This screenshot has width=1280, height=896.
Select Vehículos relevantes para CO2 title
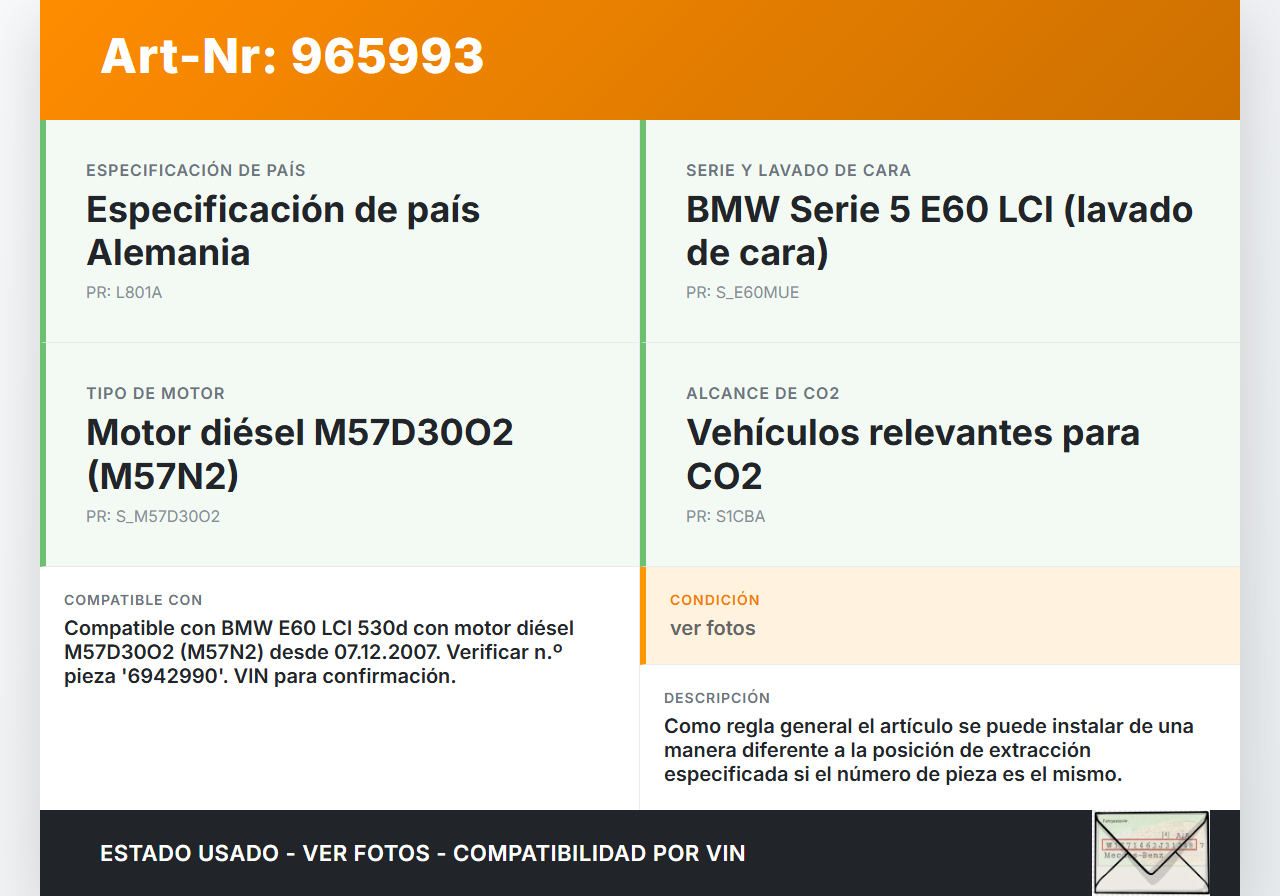pos(912,454)
